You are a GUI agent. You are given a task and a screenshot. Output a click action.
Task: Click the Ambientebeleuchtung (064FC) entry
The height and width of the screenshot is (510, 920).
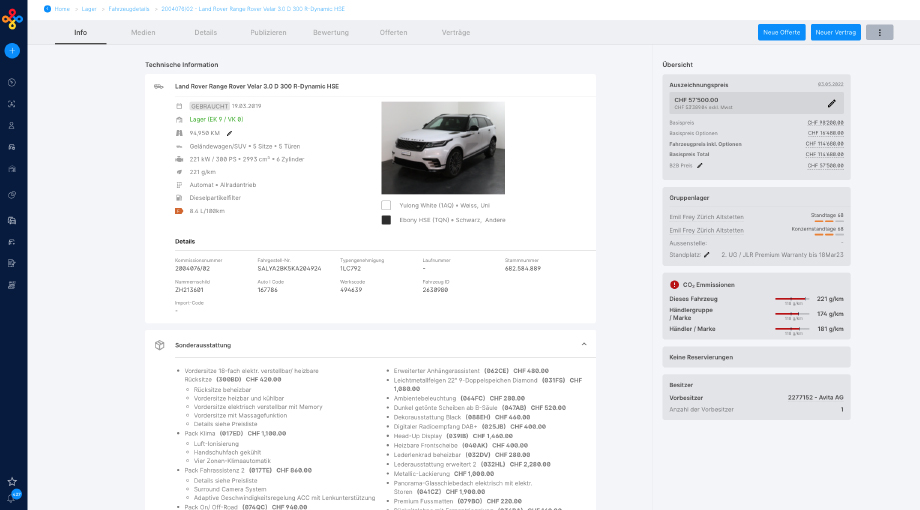[x=459, y=398]
